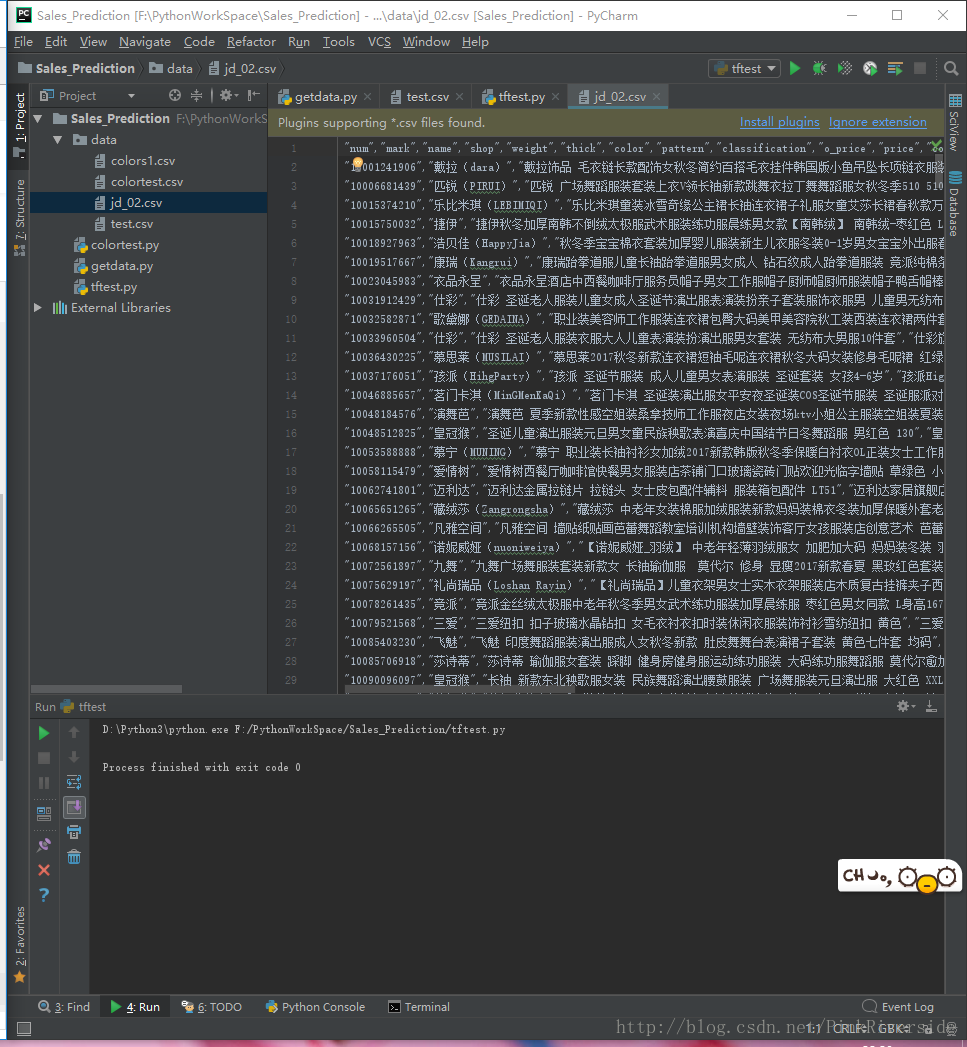Collapse the Sales_Prediction root folder

[x=39, y=119]
